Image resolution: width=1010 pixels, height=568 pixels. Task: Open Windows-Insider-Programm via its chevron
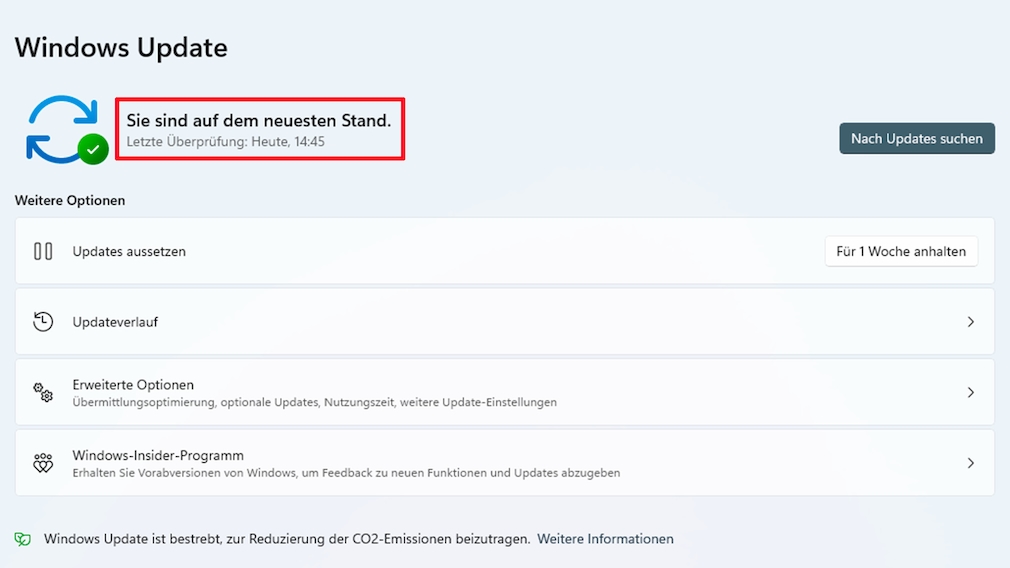click(x=970, y=463)
